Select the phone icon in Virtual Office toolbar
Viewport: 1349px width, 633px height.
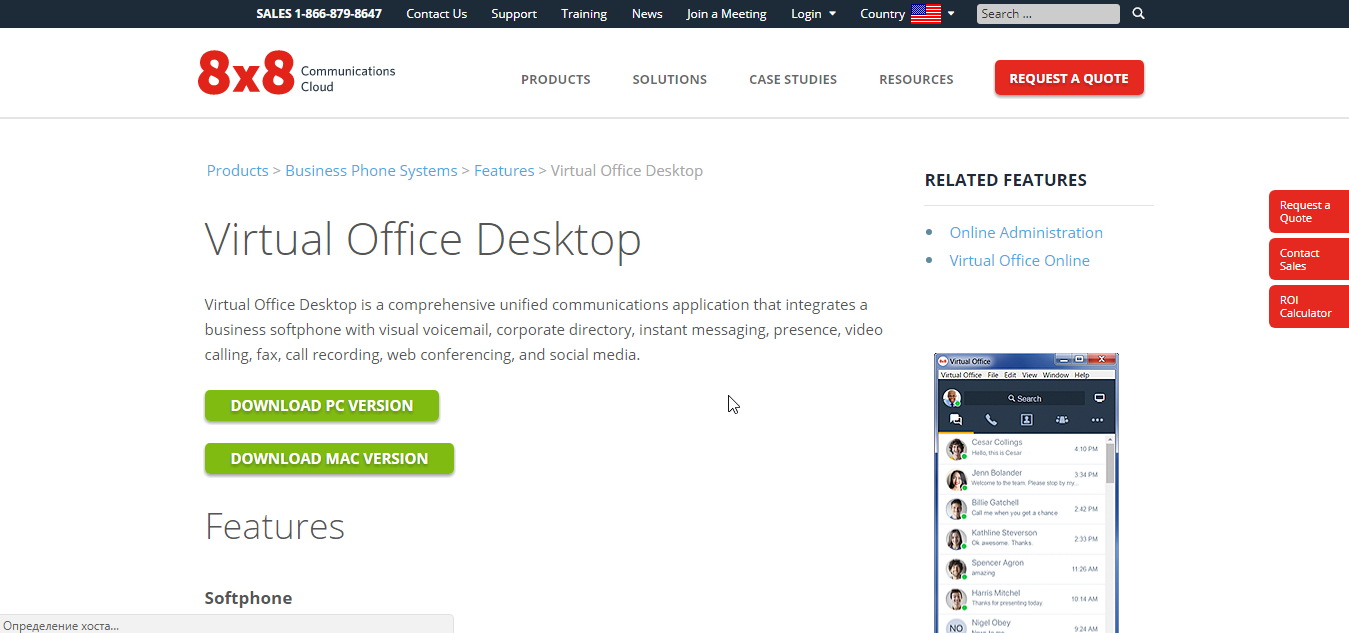click(990, 420)
